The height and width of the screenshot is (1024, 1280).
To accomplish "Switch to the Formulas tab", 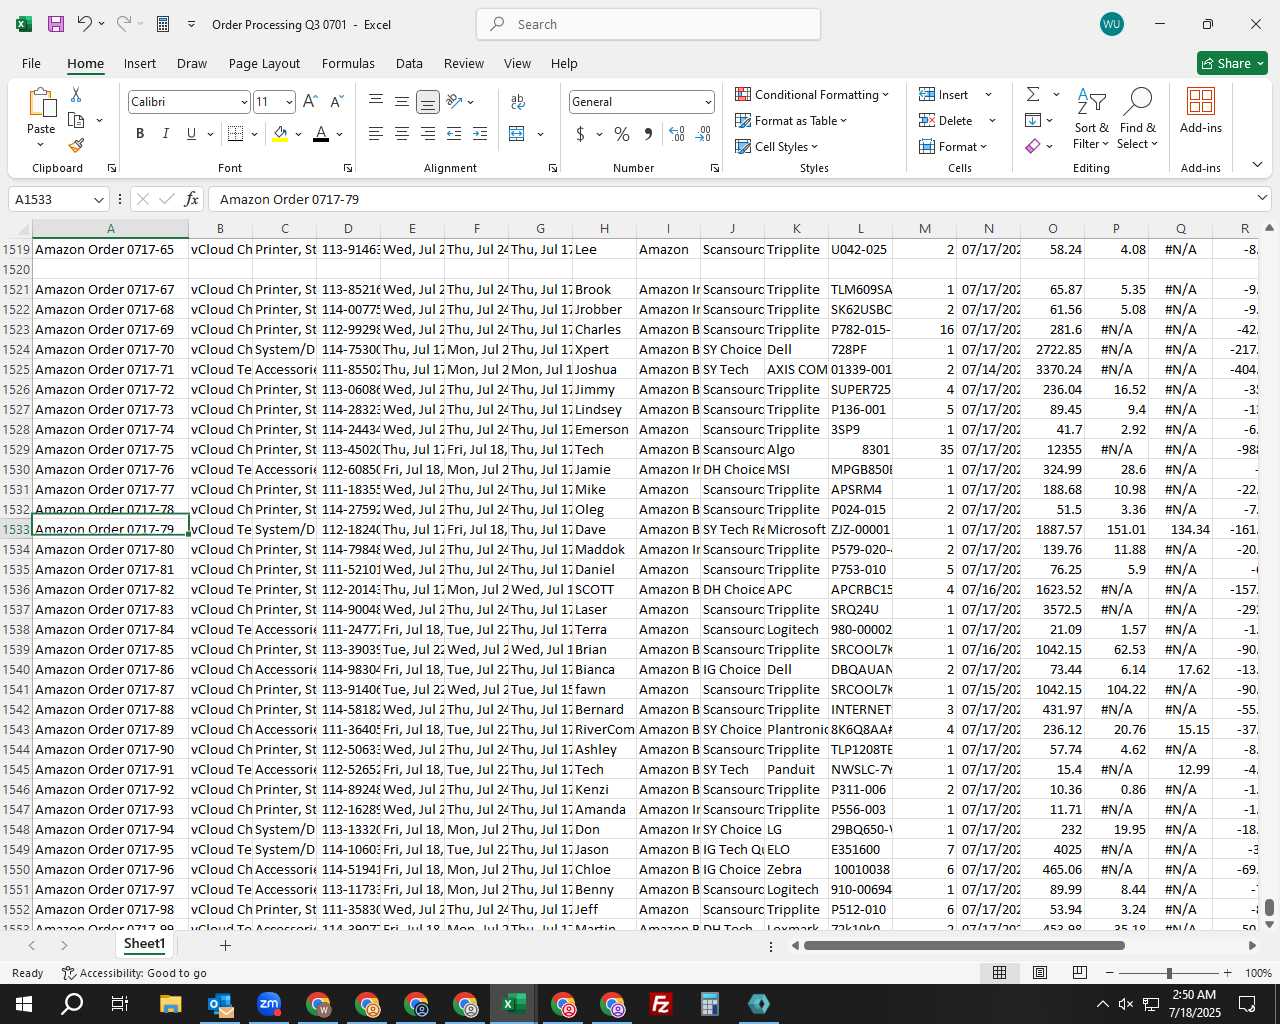I will (x=348, y=63).
